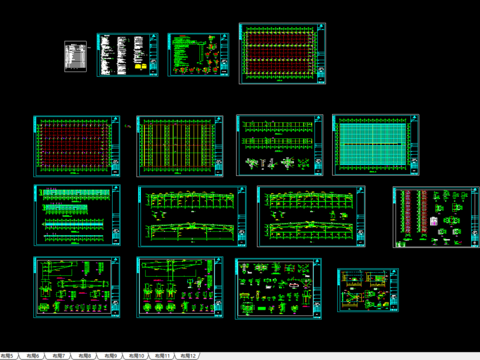The image size is (480, 360).
Task: Select the small white drawing-list table sheet
Action: (75, 56)
